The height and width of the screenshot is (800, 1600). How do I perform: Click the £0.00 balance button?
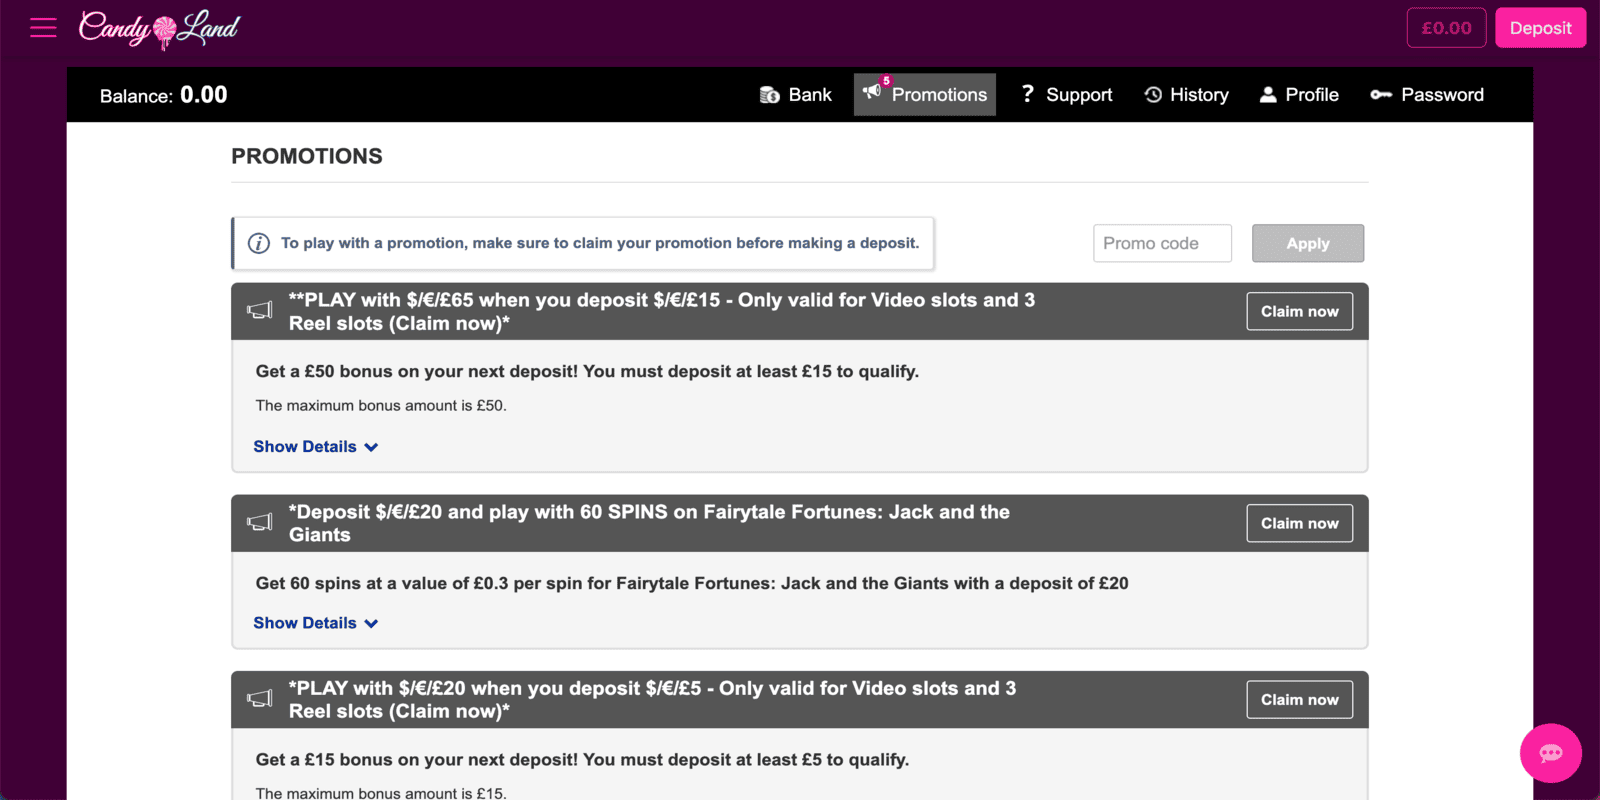(x=1446, y=28)
